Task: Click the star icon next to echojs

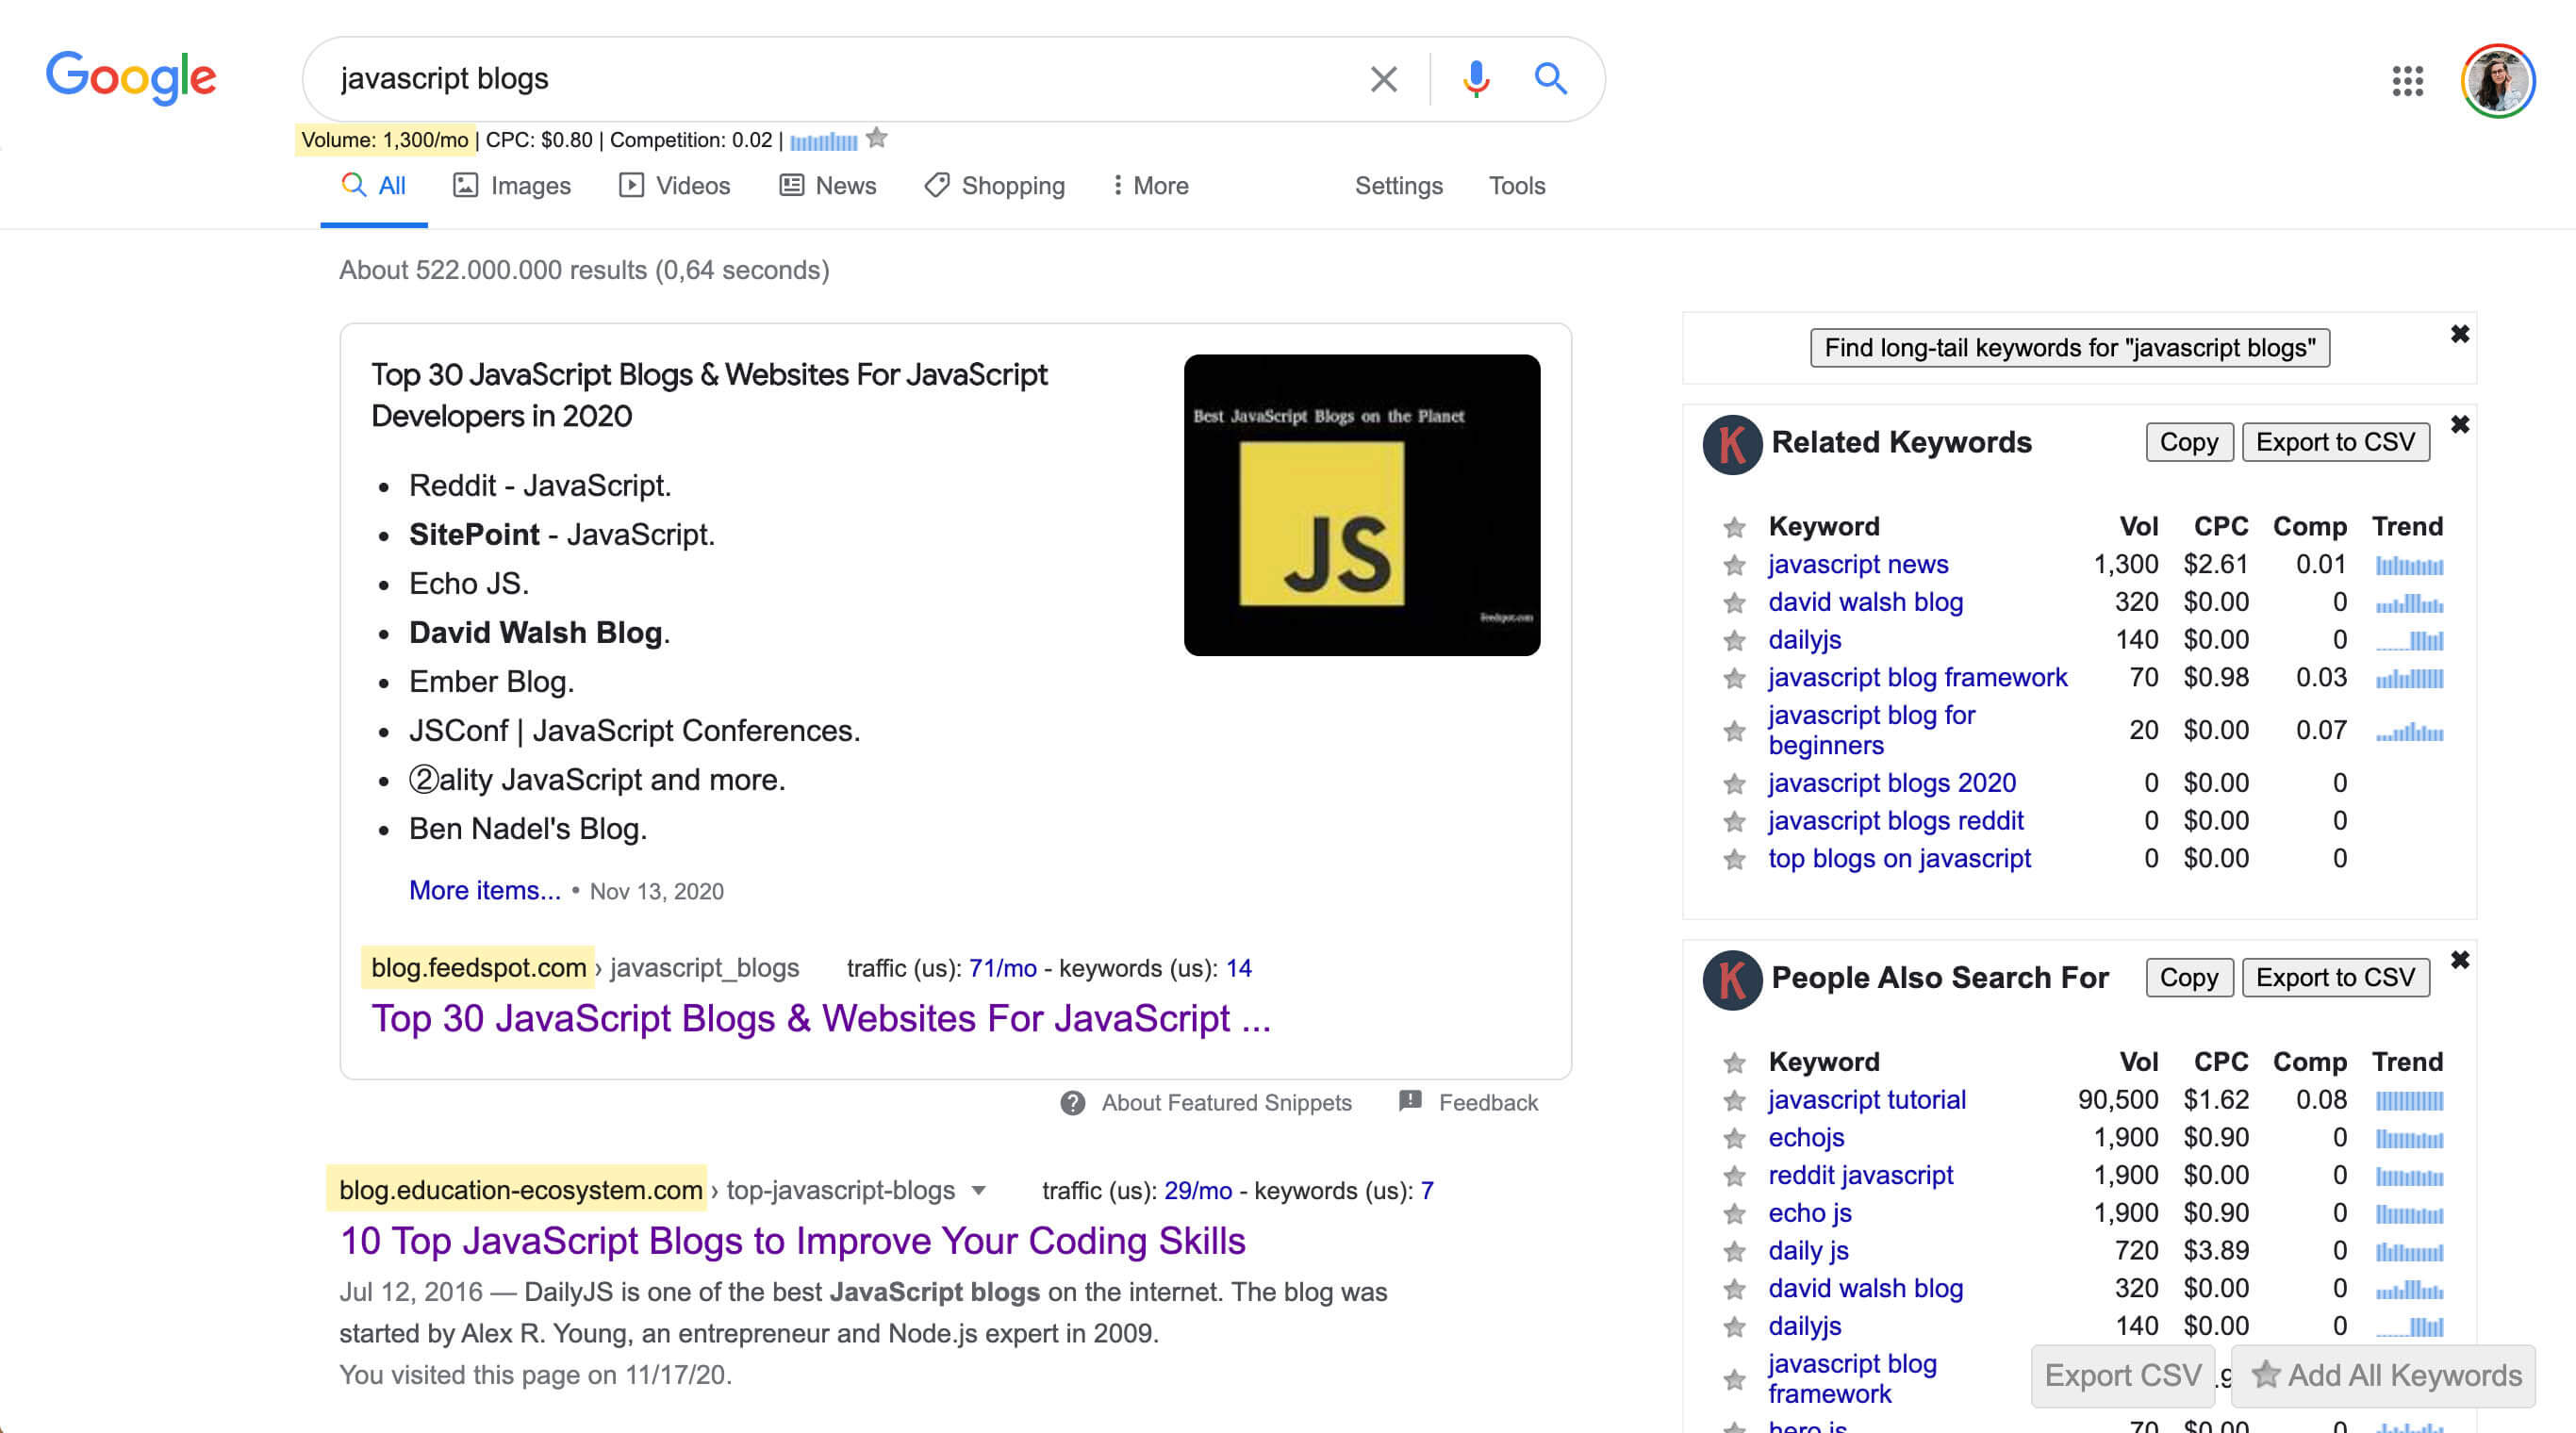Action: (x=1734, y=1138)
